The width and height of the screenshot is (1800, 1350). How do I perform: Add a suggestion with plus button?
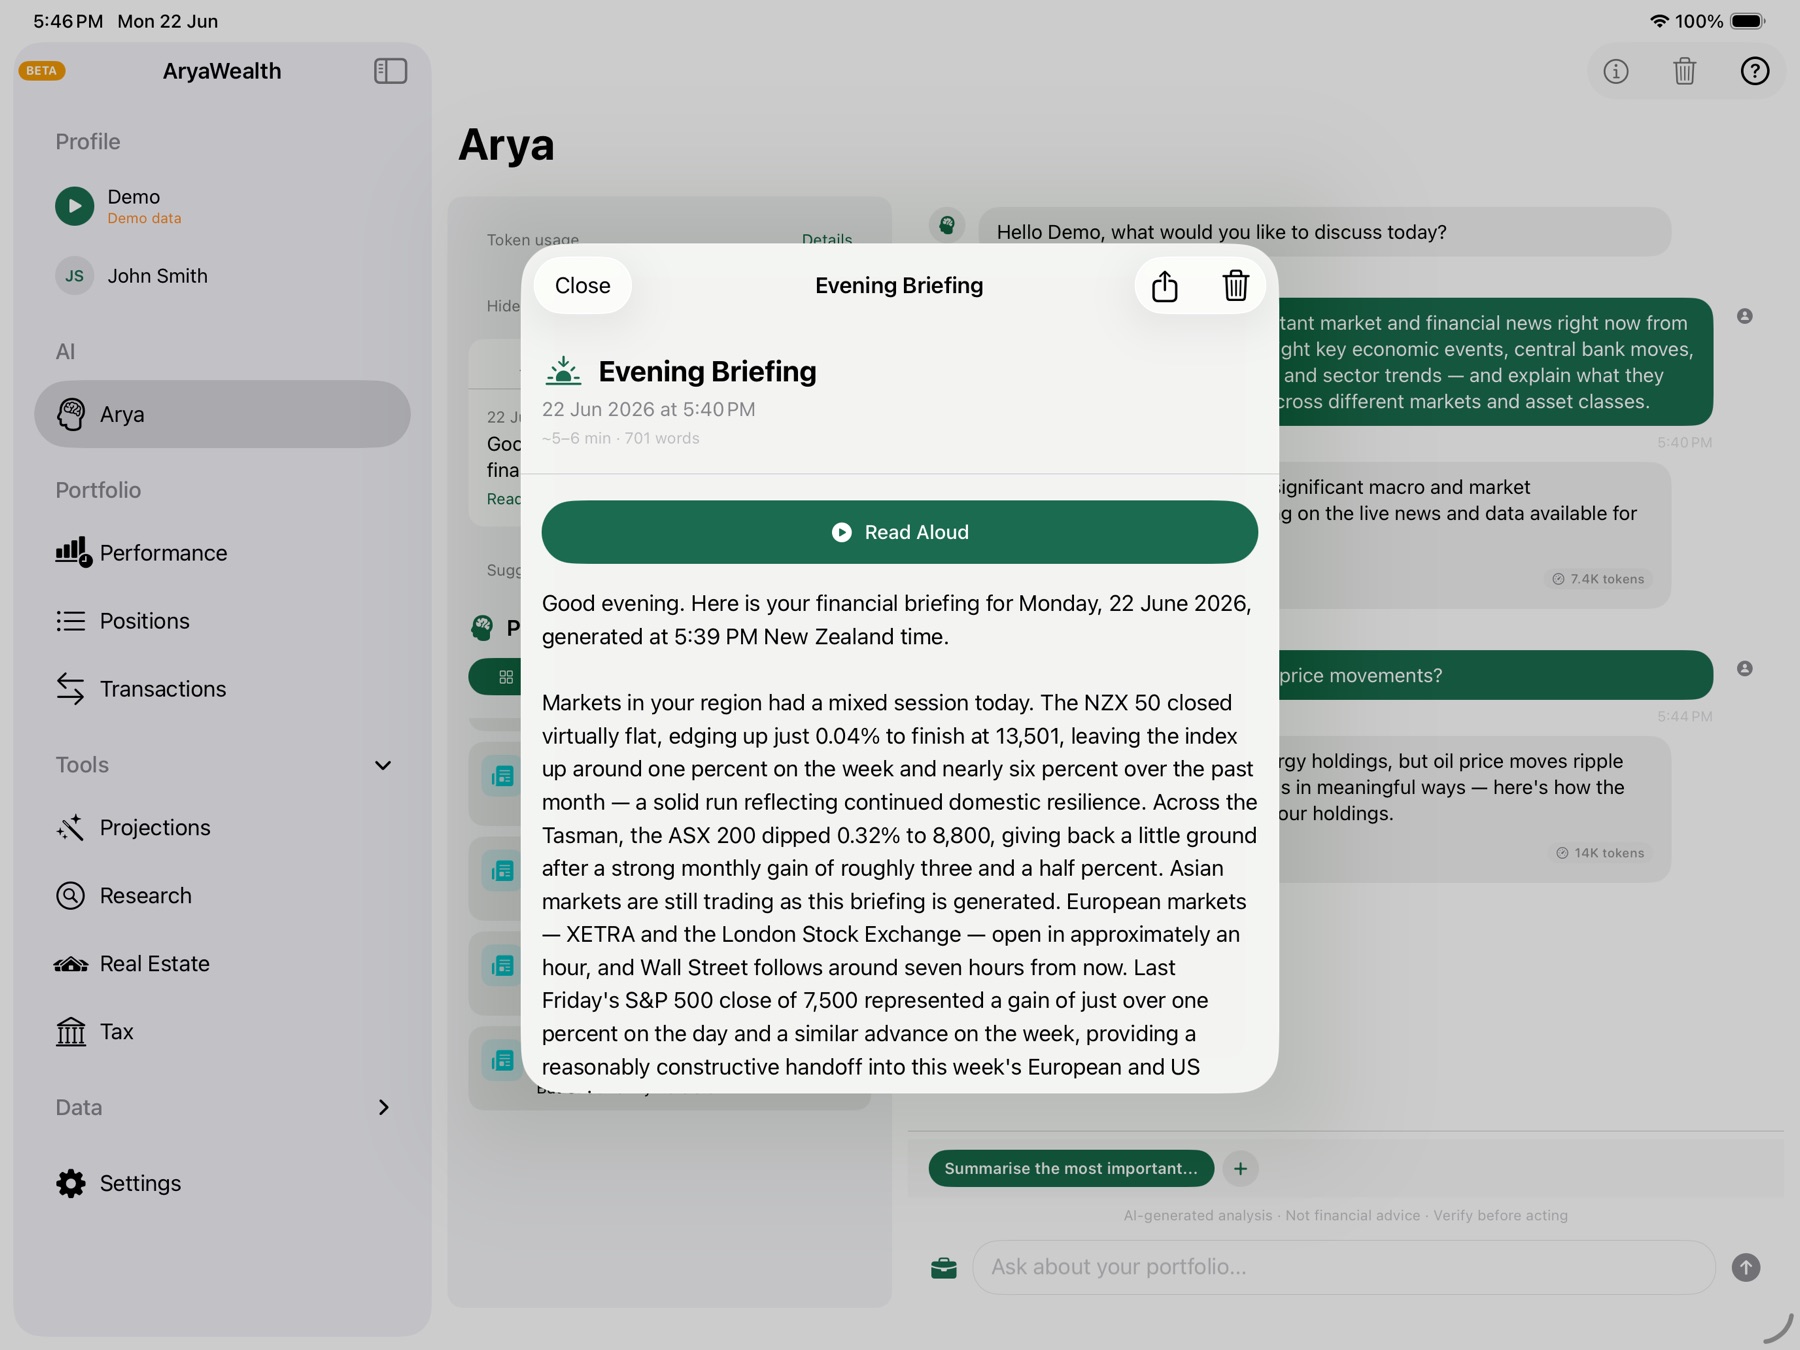1240,1168
